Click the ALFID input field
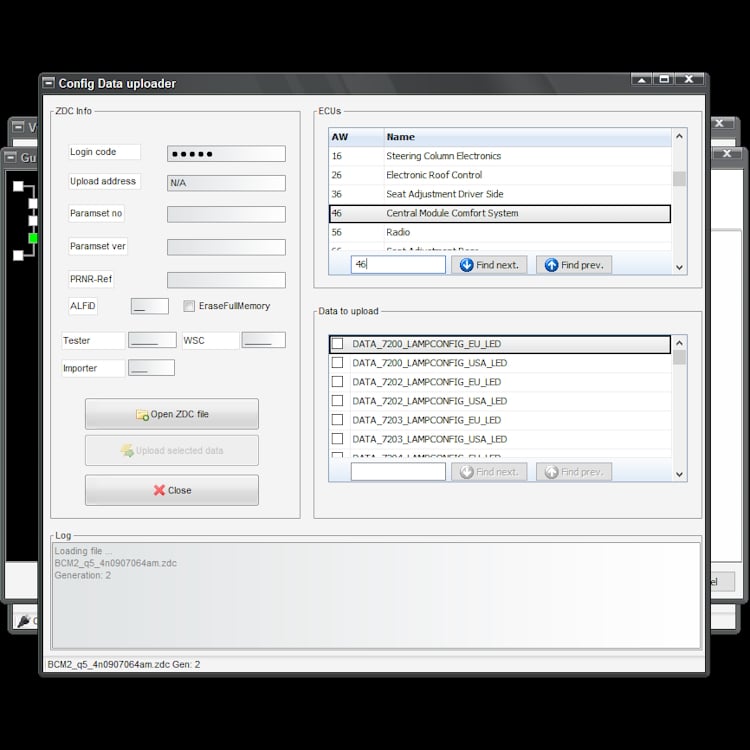The width and height of the screenshot is (750, 750). [150, 306]
